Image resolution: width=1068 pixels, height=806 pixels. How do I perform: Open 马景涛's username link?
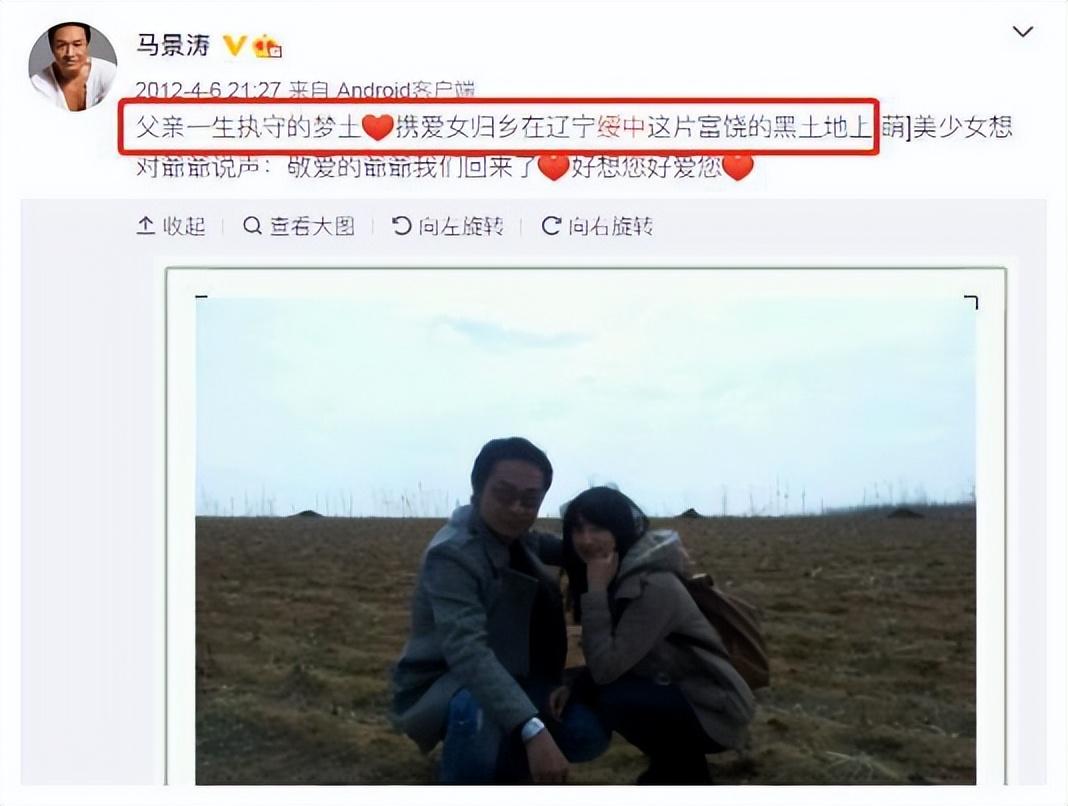click(x=173, y=46)
